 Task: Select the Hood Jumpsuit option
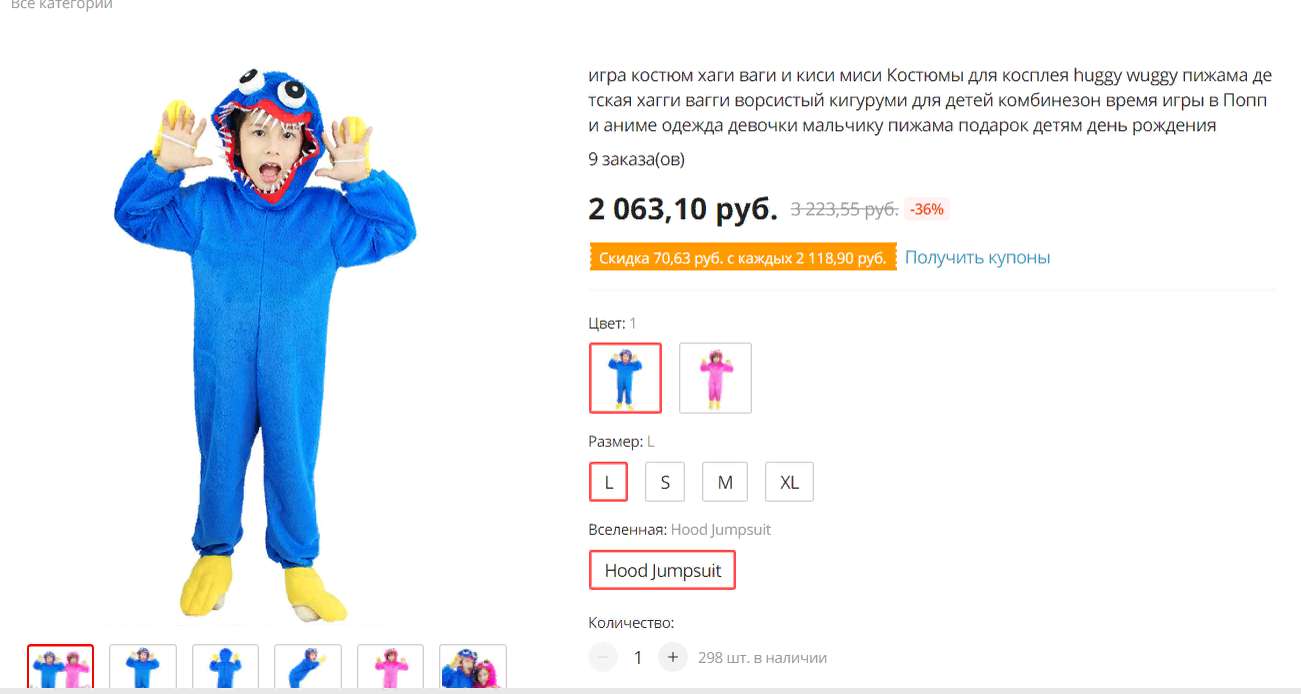tap(662, 571)
